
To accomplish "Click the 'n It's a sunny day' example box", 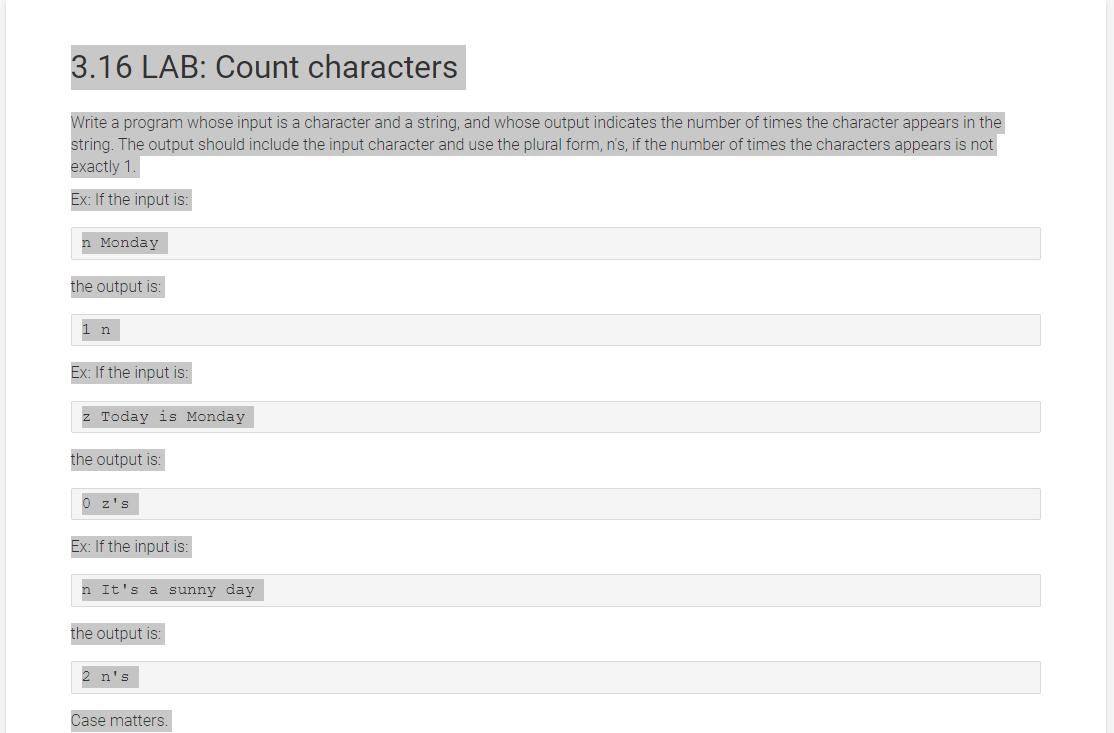I will [556, 590].
